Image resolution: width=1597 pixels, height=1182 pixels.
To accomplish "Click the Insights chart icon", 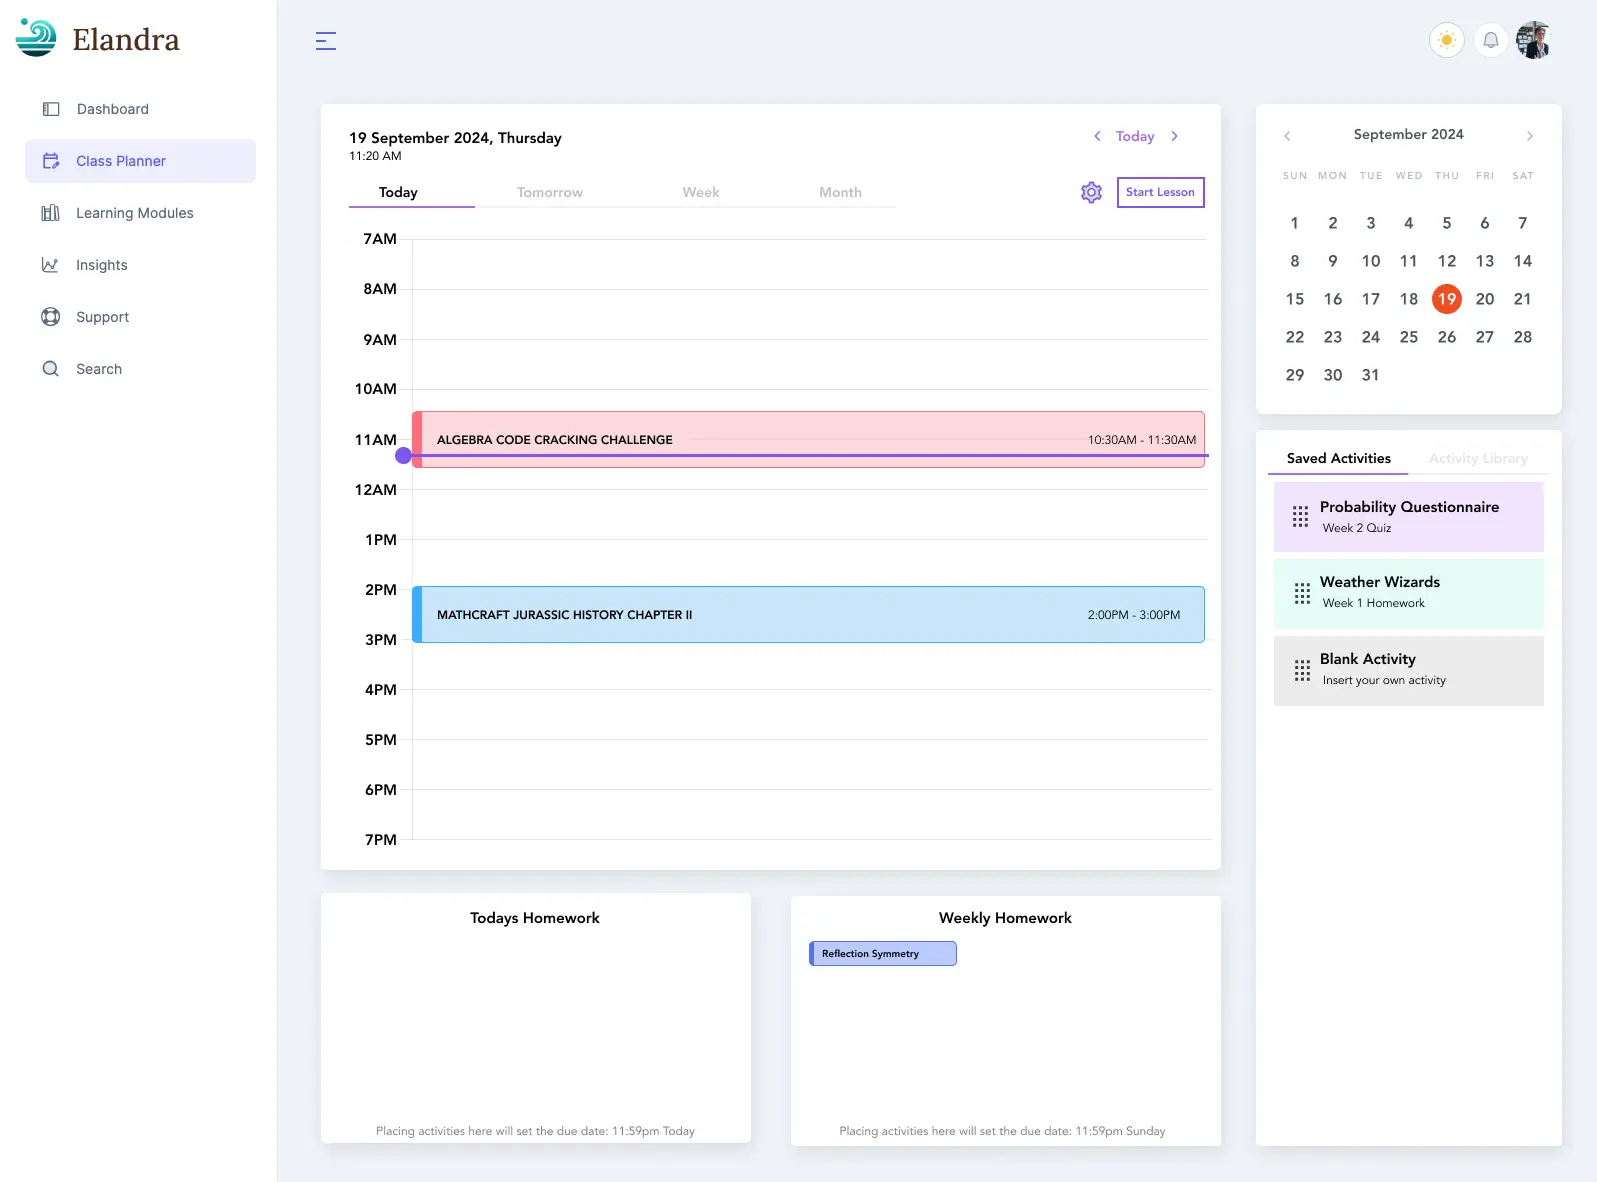I will (x=50, y=265).
